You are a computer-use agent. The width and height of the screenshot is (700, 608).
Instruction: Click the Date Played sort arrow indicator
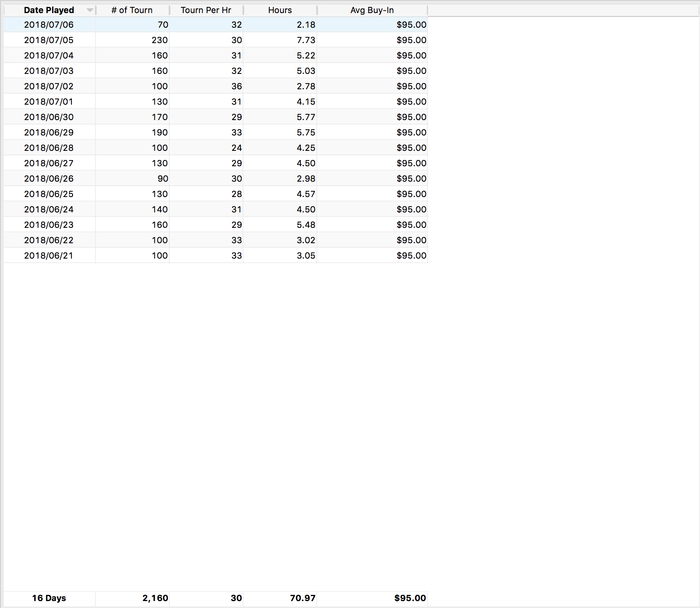pos(90,10)
